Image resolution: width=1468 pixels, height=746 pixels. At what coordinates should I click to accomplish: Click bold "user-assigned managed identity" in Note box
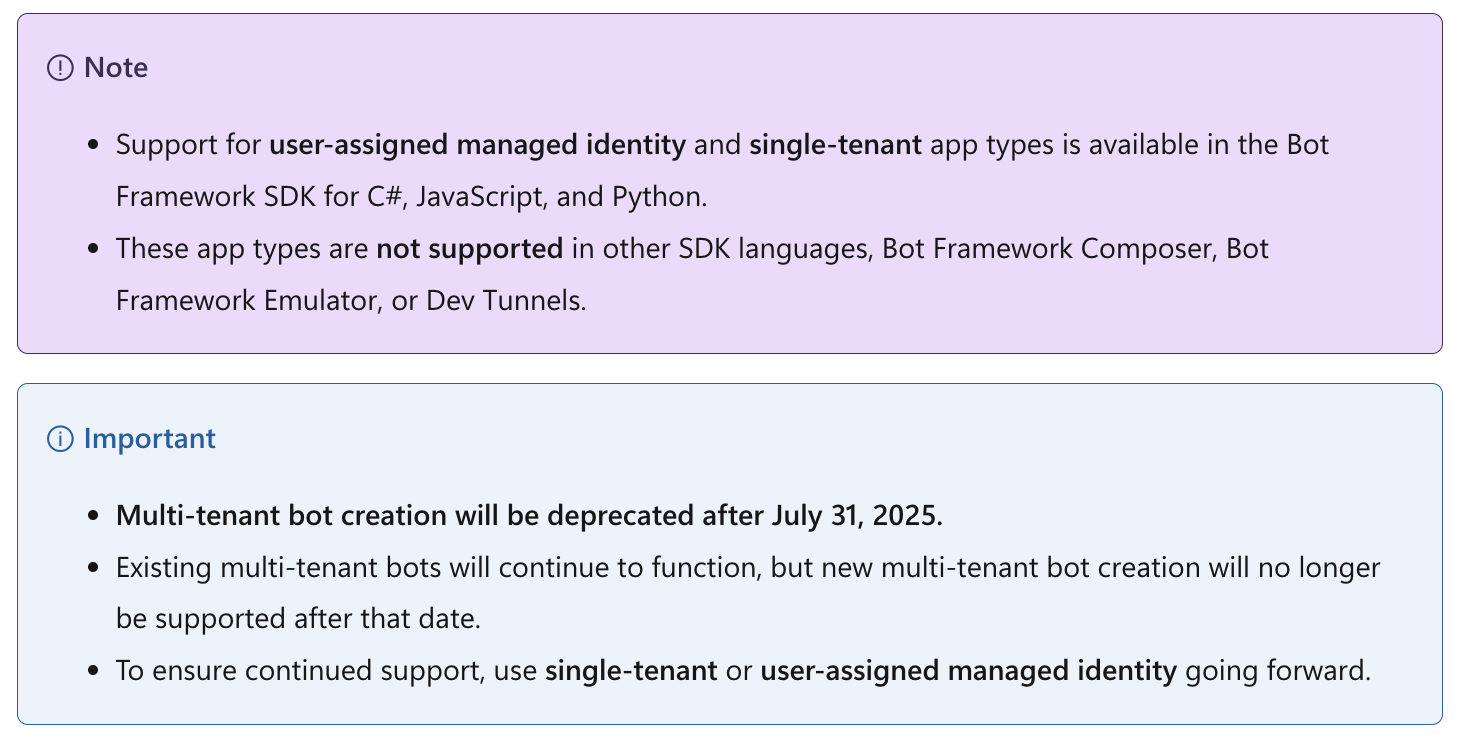(x=477, y=145)
